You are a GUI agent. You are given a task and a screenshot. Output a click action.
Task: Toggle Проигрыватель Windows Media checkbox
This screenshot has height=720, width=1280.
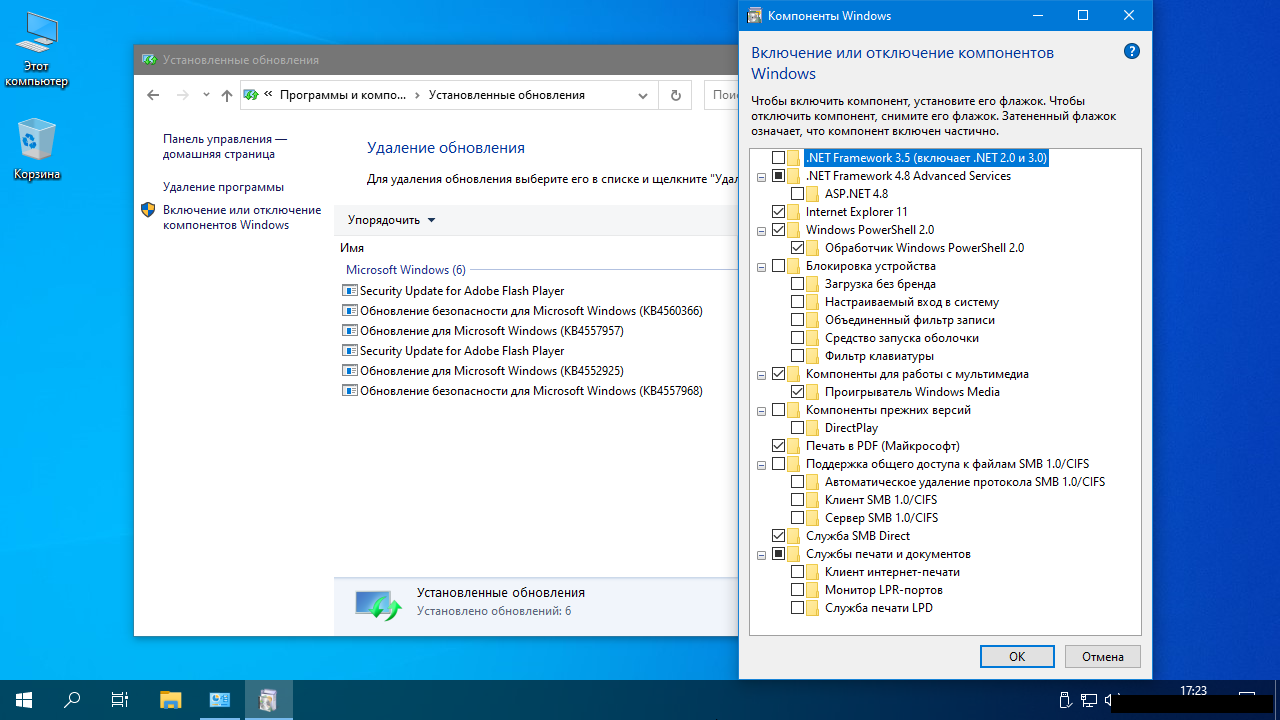798,392
